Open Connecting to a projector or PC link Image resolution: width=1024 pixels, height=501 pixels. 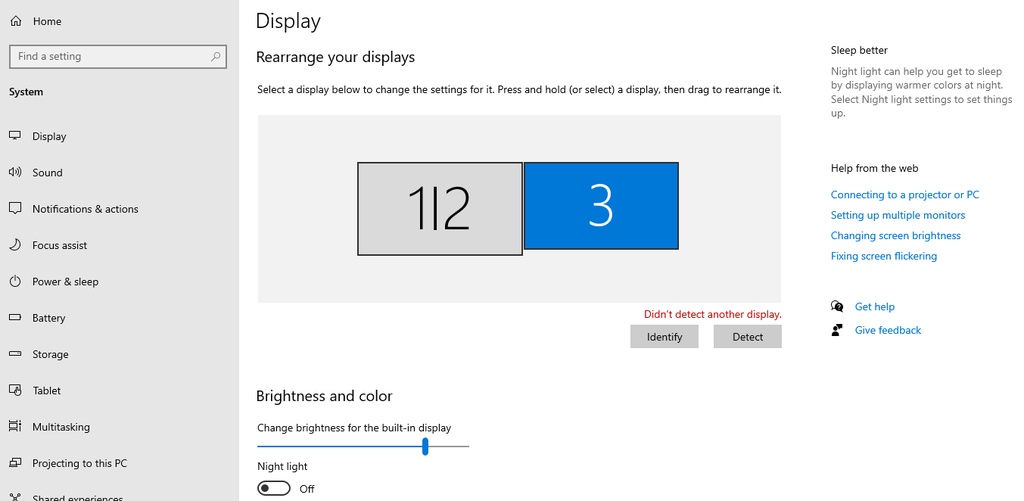pyautogui.click(x=905, y=195)
